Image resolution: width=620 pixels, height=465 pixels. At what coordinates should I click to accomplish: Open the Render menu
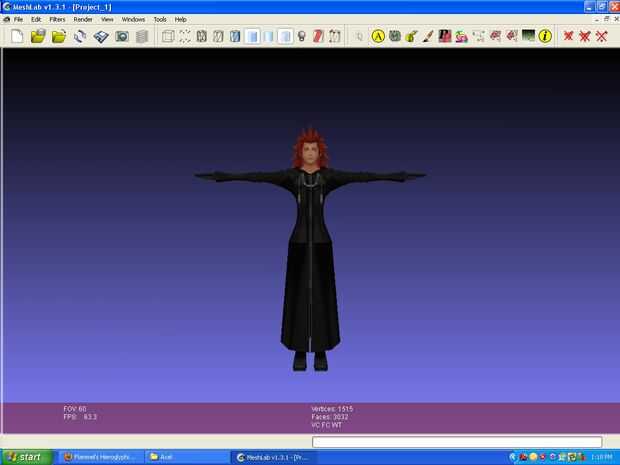[83, 19]
